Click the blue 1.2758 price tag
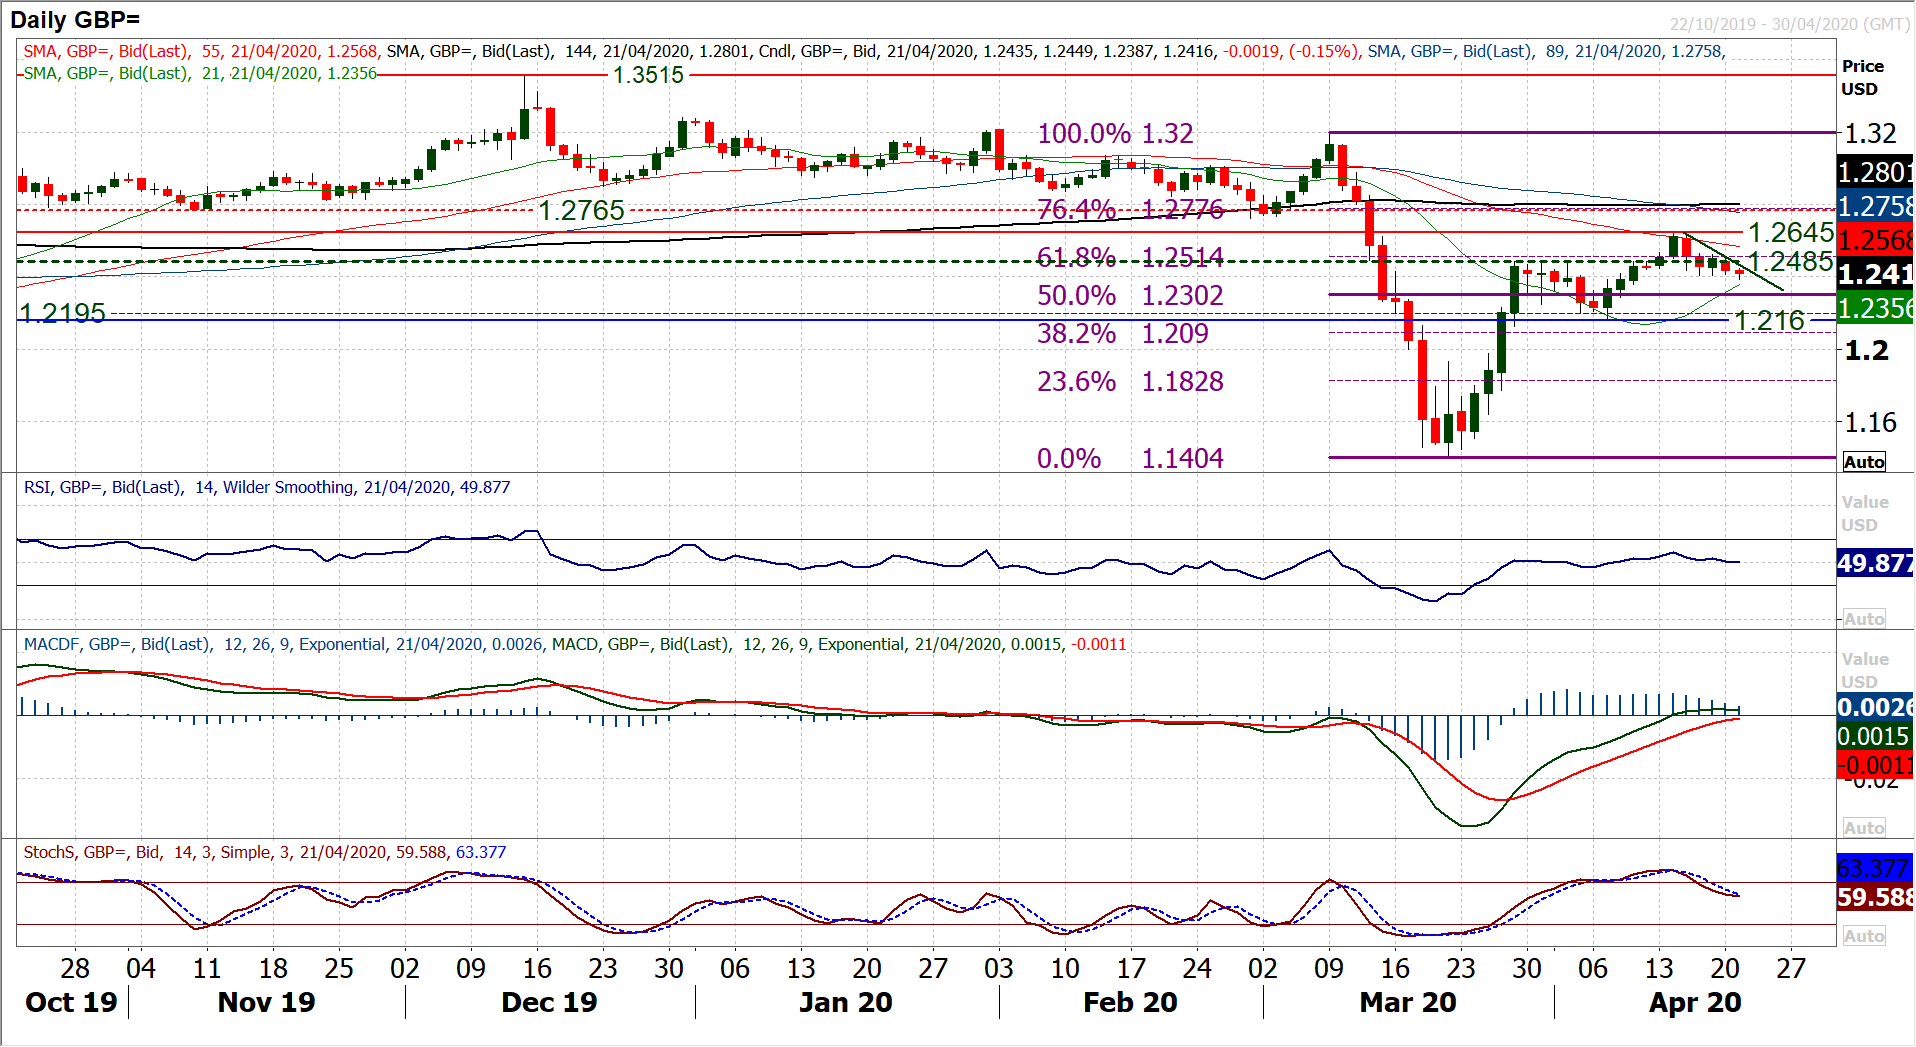The width and height of the screenshot is (1916, 1047). pyautogui.click(x=1875, y=206)
